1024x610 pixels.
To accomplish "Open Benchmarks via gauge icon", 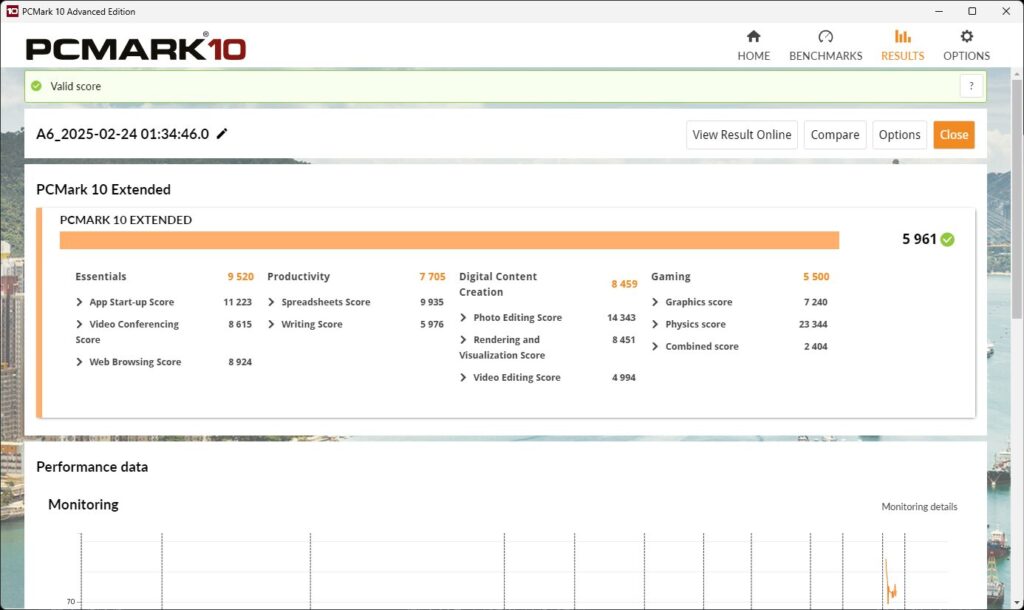I will 825,37.
